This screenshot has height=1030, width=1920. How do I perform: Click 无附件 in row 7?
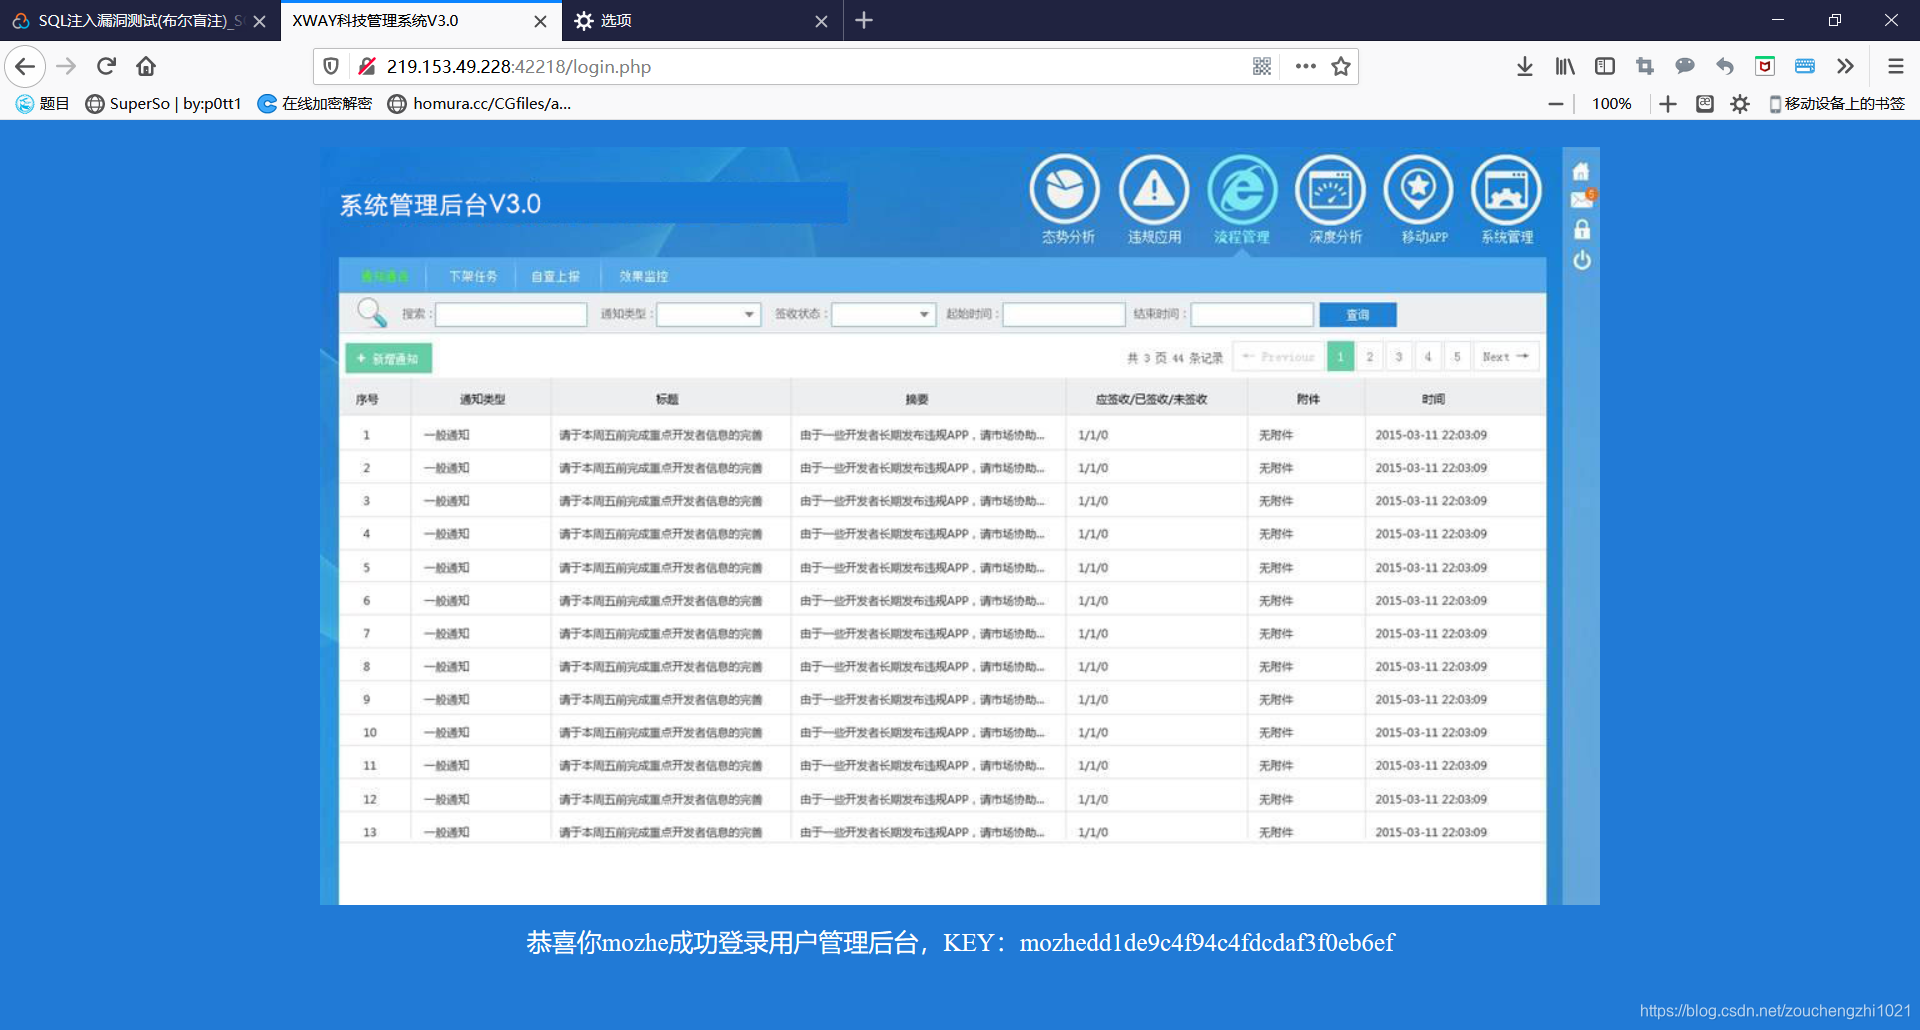1276,633
